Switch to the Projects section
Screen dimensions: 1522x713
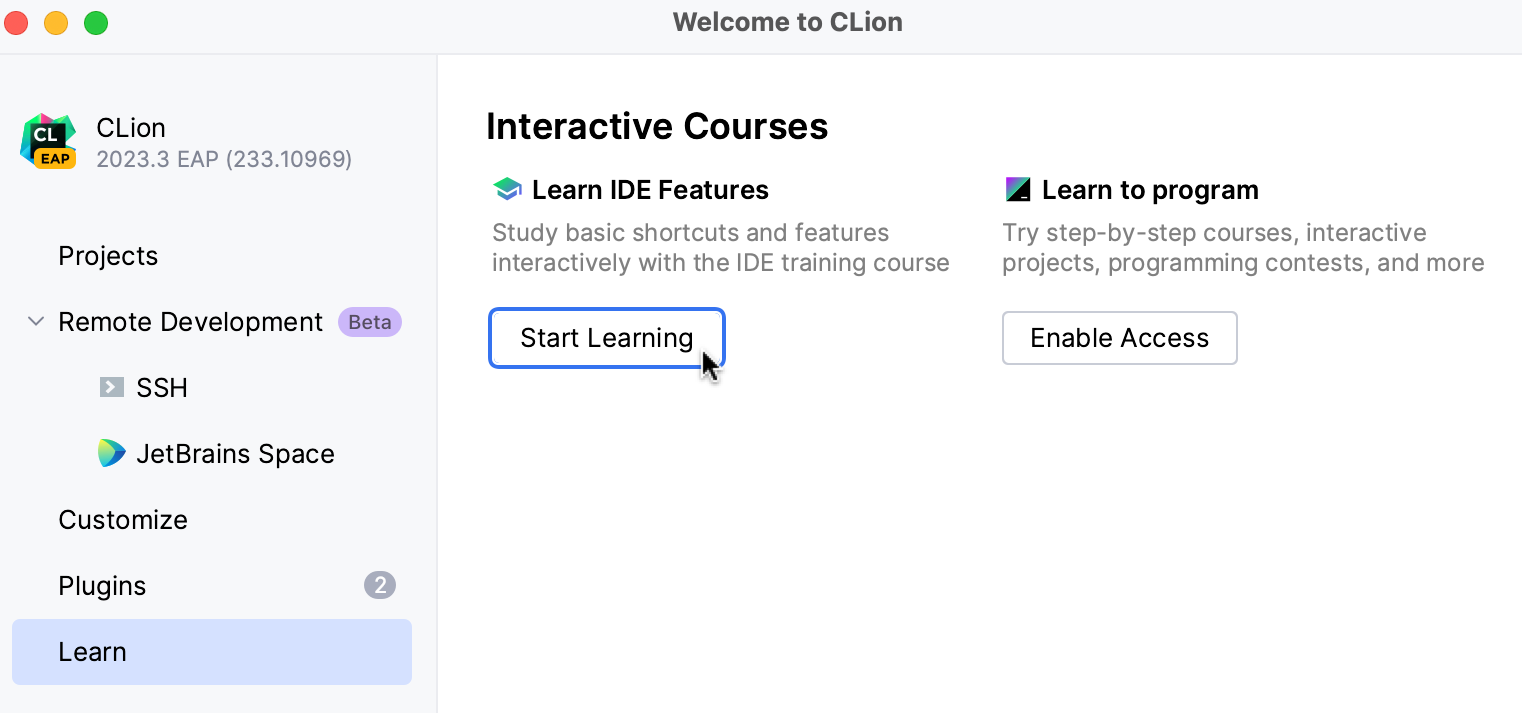pos(108,255)
